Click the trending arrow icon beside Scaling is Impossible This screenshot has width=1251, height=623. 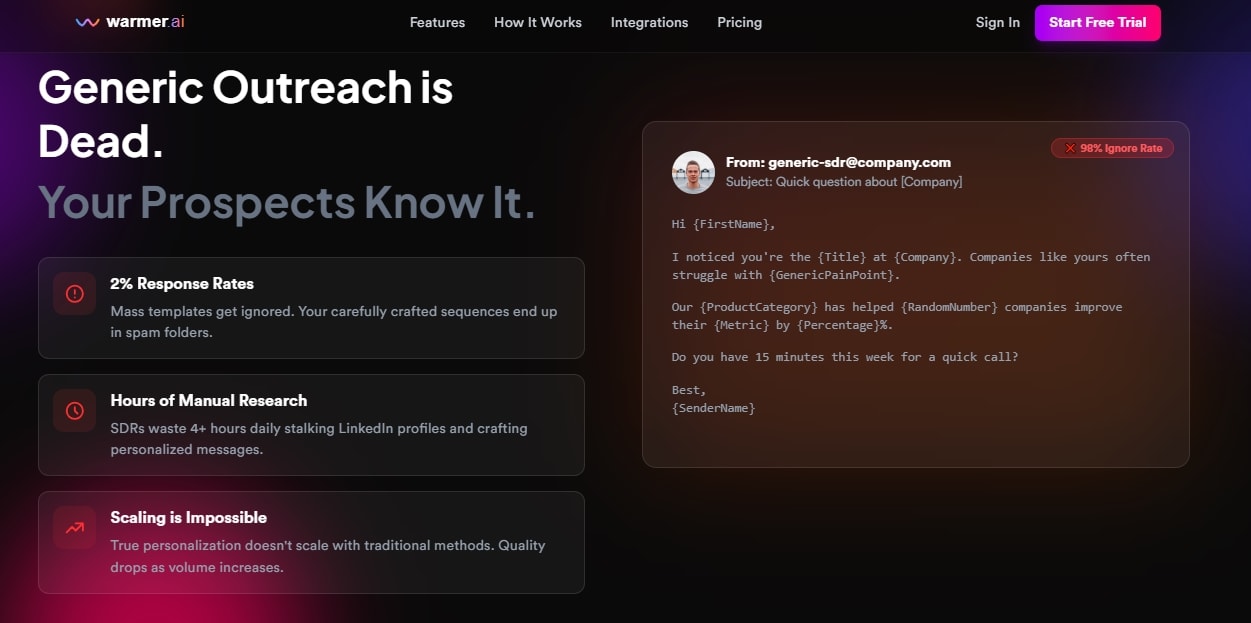click(x=75, y=528)
